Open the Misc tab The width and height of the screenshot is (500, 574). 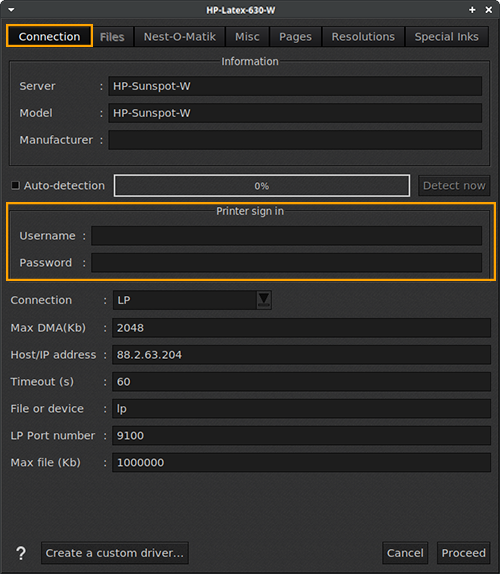247,37
